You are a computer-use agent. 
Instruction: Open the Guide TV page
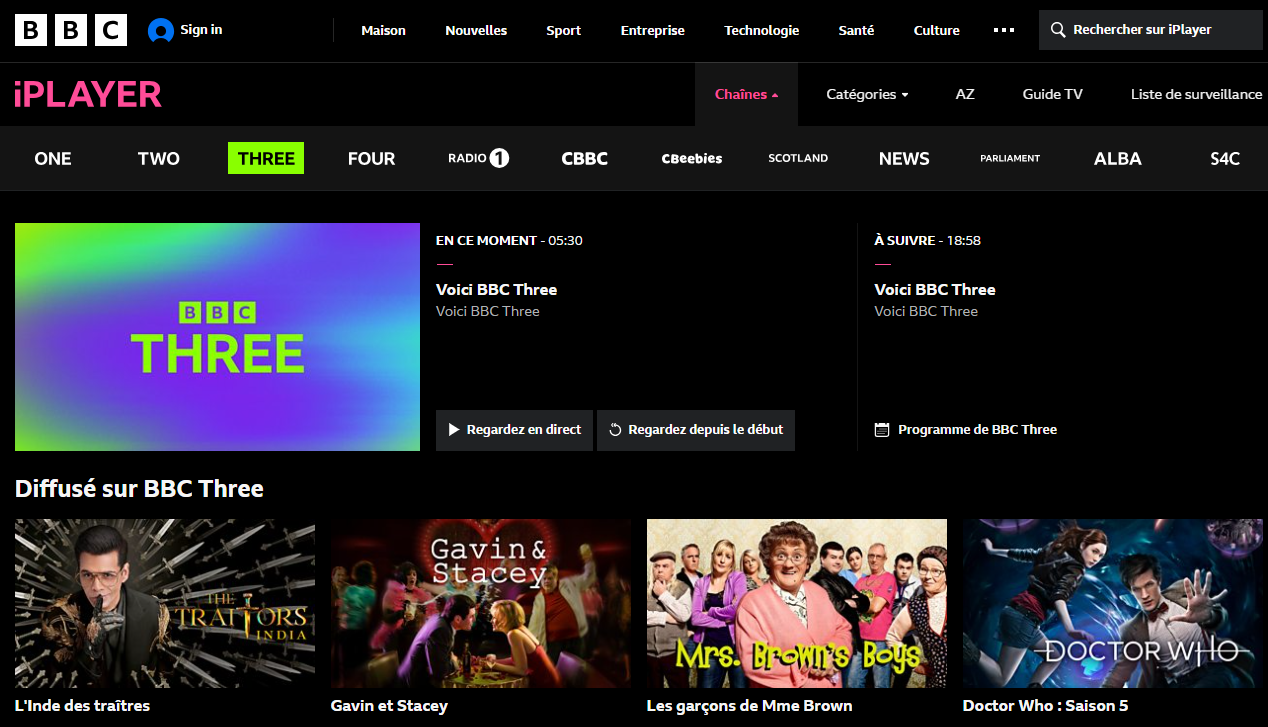tap(1052, 94)
